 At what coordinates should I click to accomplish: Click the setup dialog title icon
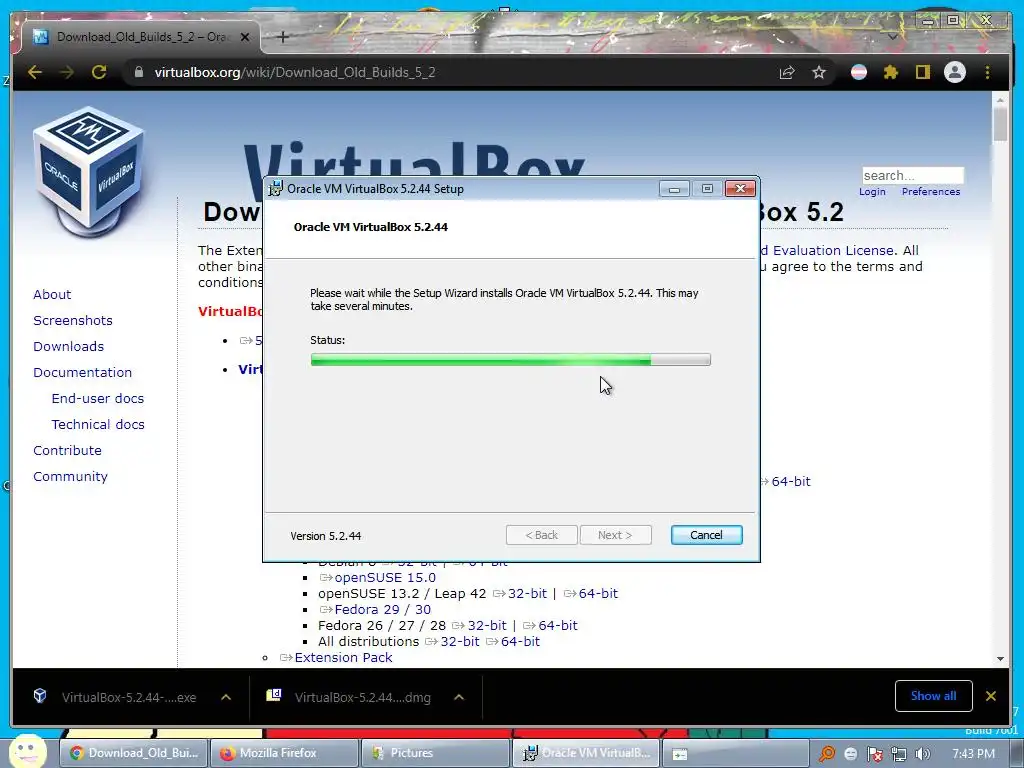tap(276, 189)
